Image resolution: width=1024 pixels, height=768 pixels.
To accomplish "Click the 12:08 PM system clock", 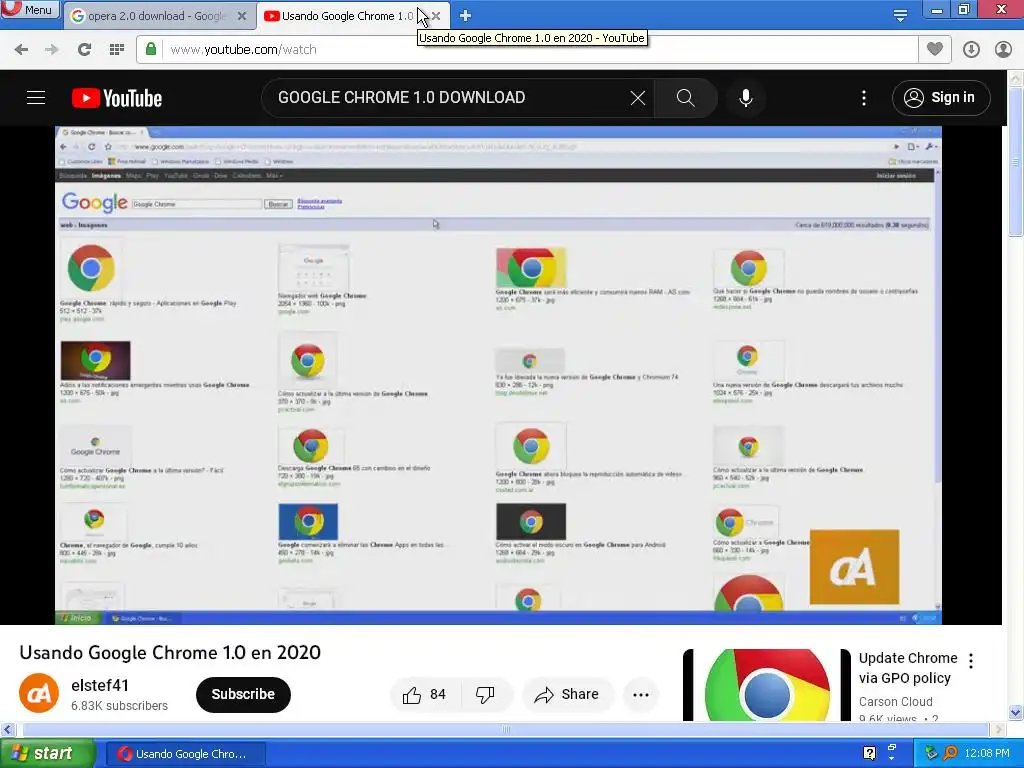I will (x=987, y=754).
